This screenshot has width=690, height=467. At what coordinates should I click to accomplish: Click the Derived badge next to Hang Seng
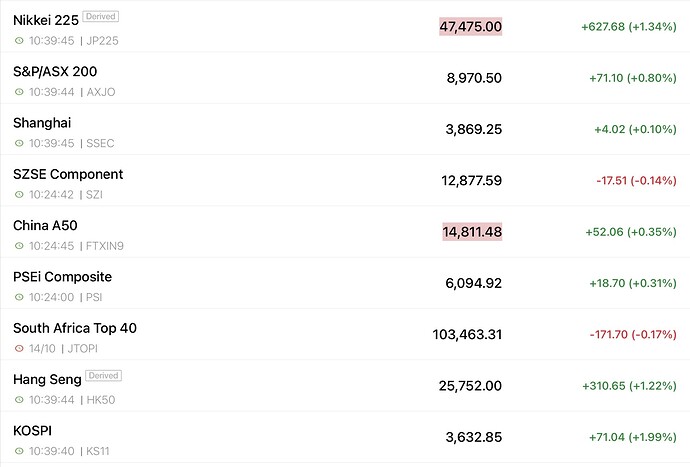tap(103, 376)
